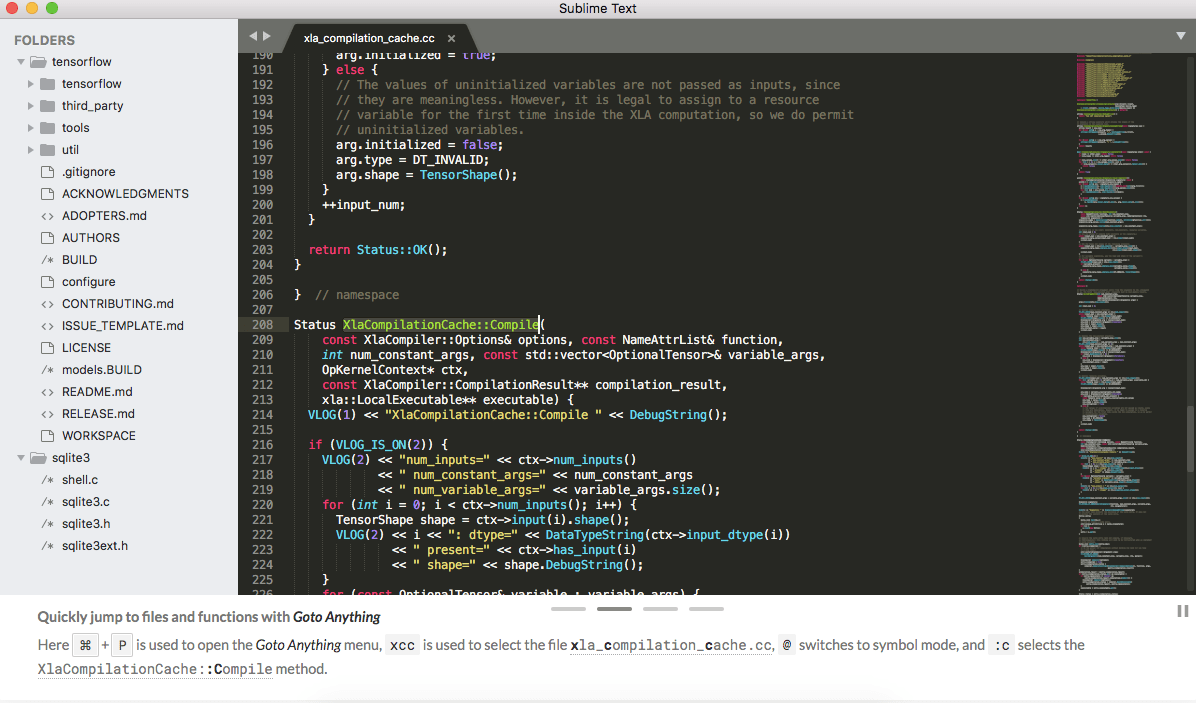
Task: Jump to the second tutorial slide dot
Action: 614,608
